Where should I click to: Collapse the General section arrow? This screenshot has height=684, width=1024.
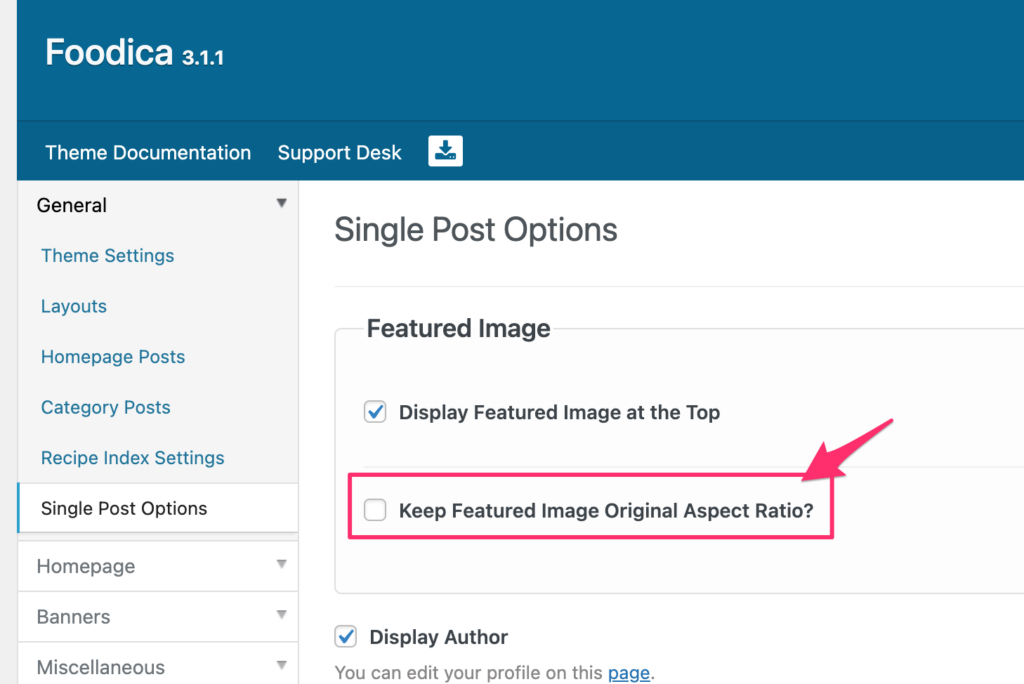281,203
